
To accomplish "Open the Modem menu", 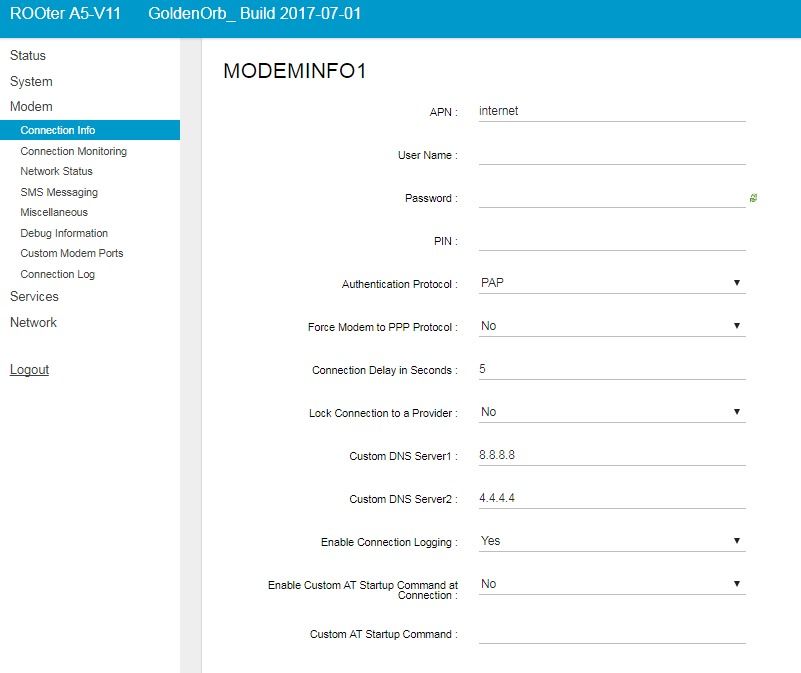I will (31, 106).
